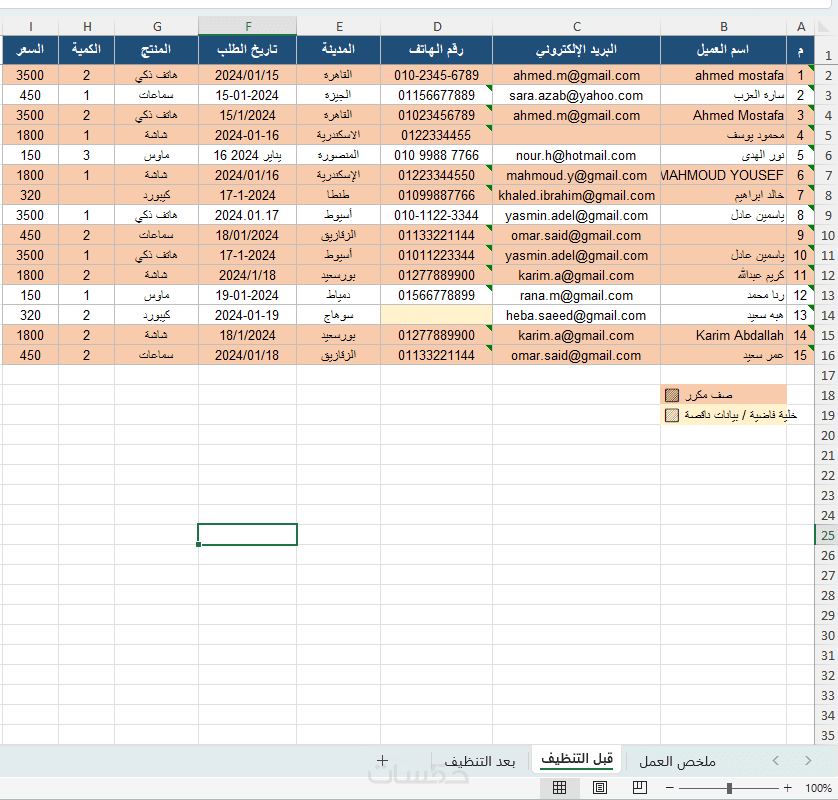Viewport: 838px width, 800px height.
Task: Click the رقم الهاتف header cell
Action: (x=437, y=50)
